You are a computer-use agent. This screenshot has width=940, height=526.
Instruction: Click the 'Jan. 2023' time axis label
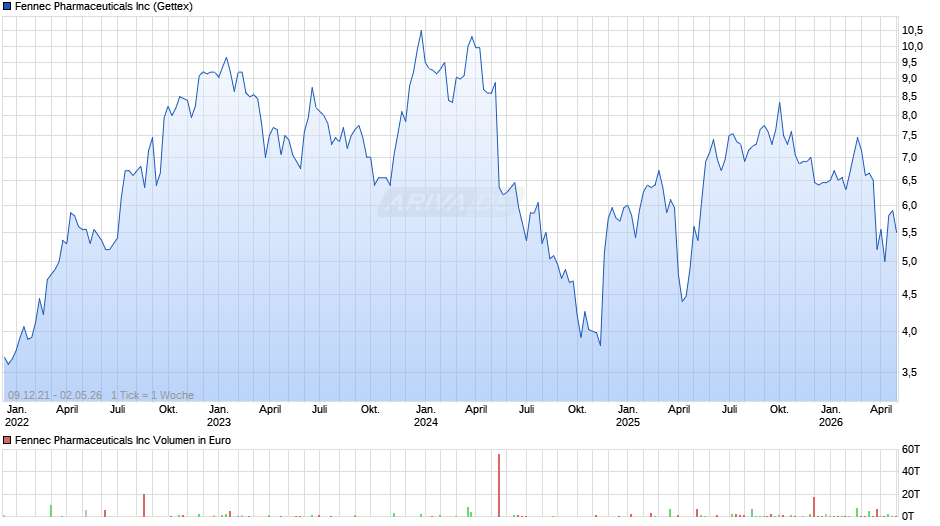coord(219,416)
